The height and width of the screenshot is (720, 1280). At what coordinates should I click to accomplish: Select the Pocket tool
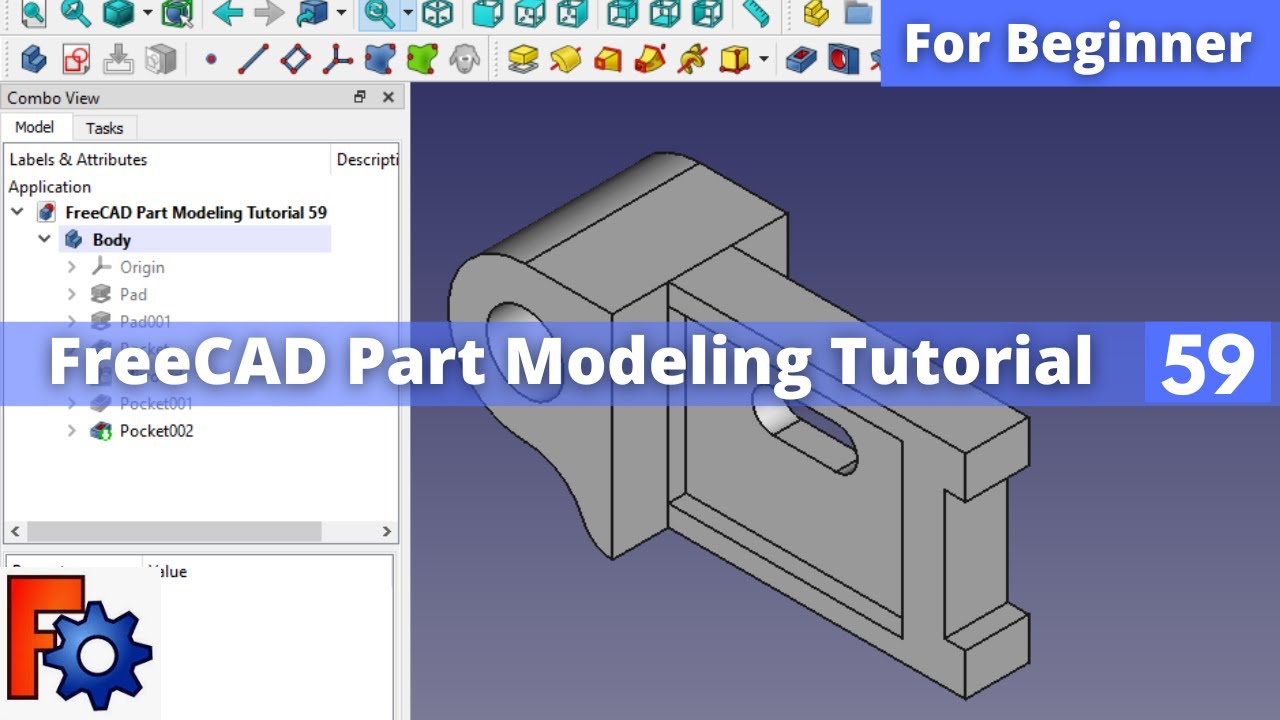tap(801, 59)
